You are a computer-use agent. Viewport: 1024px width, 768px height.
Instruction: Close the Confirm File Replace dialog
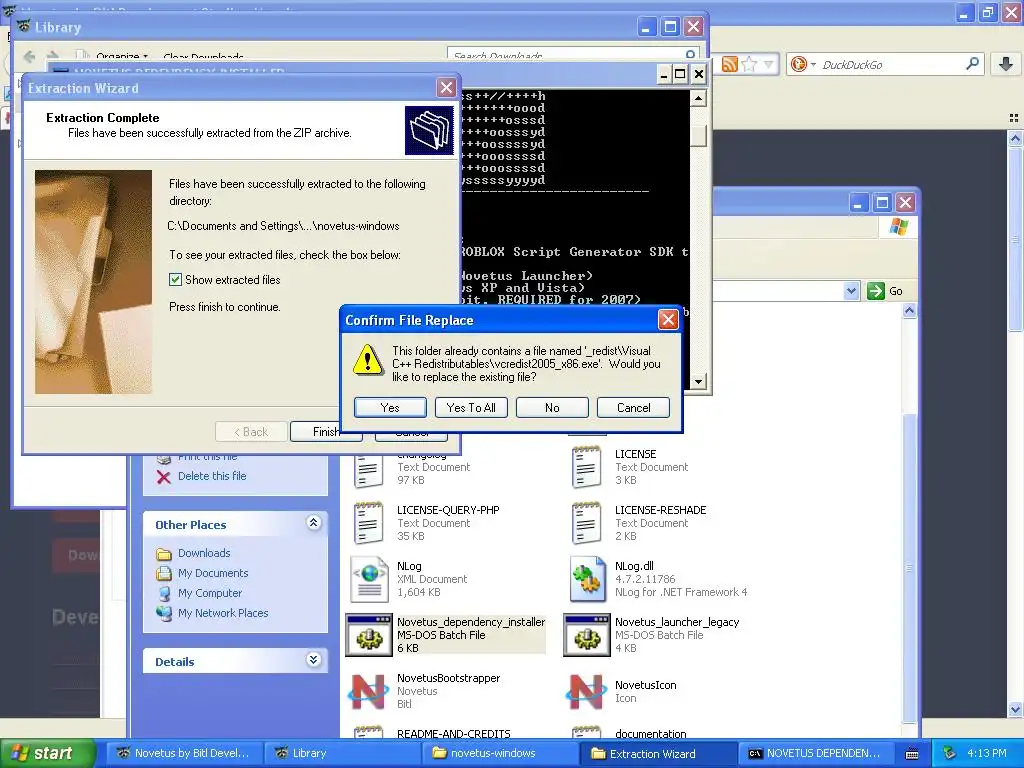667,319
